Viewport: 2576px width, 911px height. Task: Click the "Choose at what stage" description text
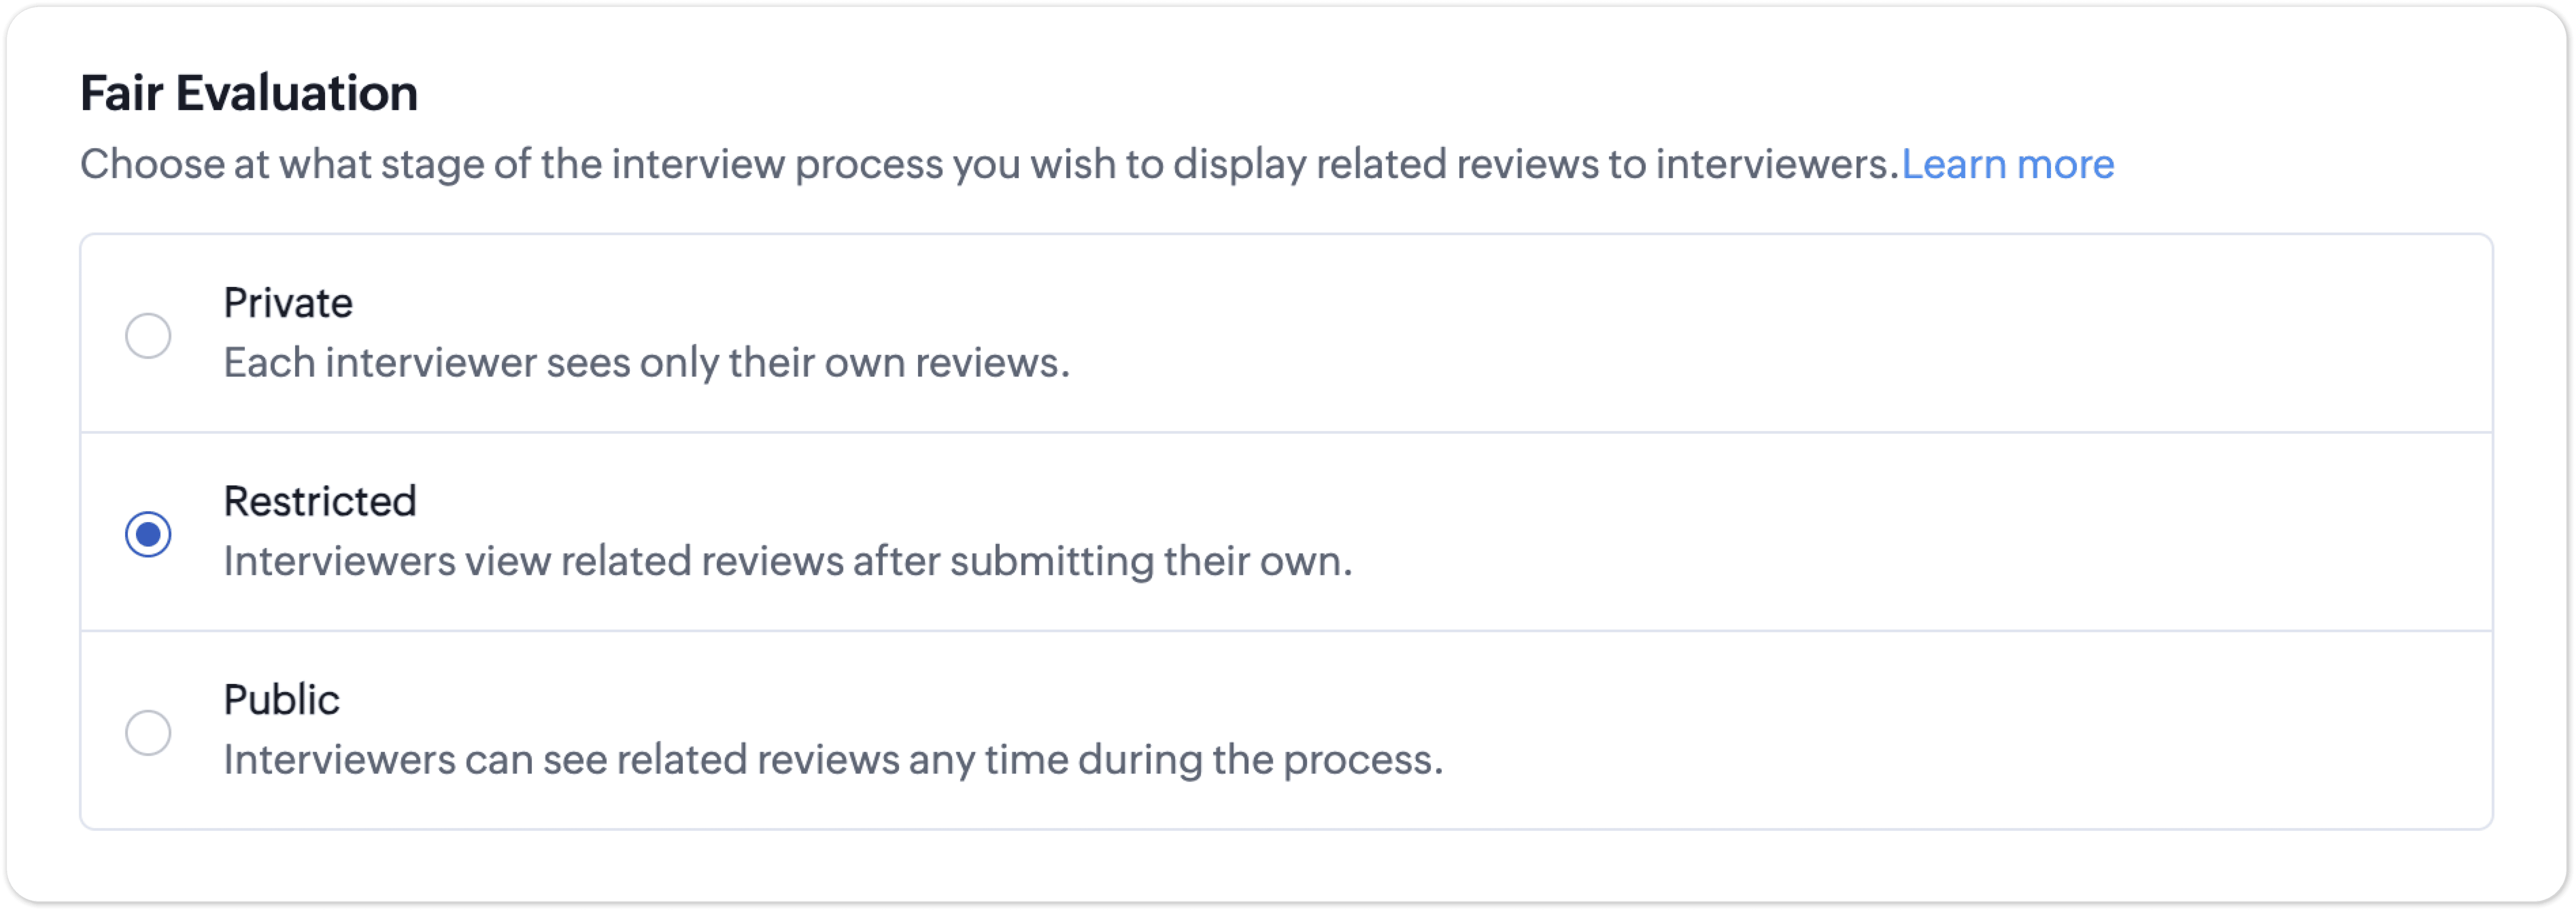[x=989, y=164]
